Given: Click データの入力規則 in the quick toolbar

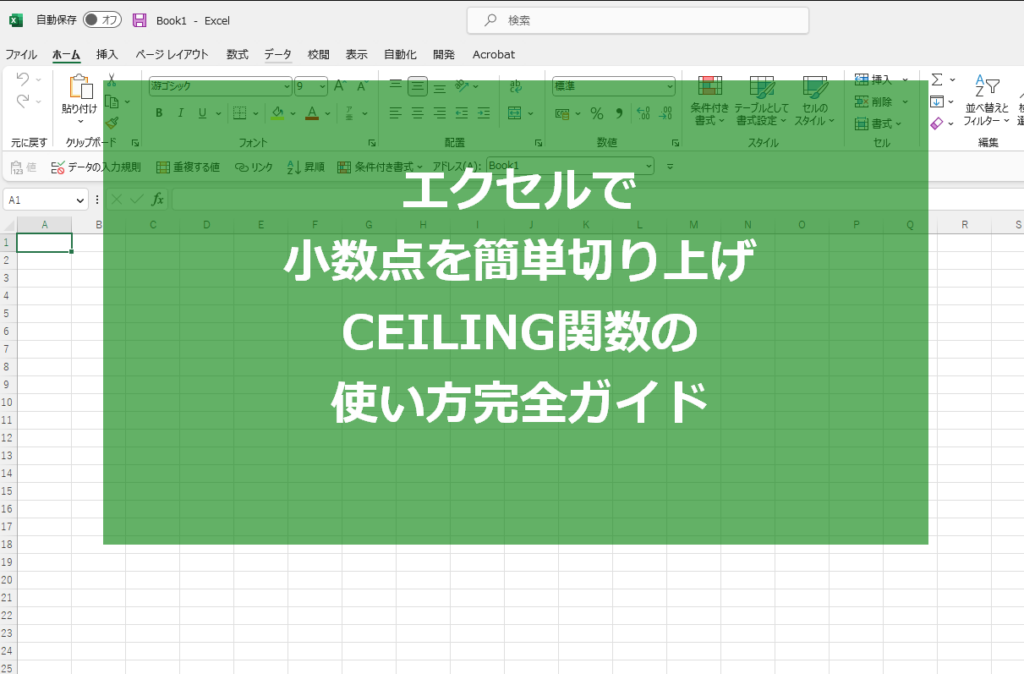Looking at the screenshot, I should coord(96,167).
